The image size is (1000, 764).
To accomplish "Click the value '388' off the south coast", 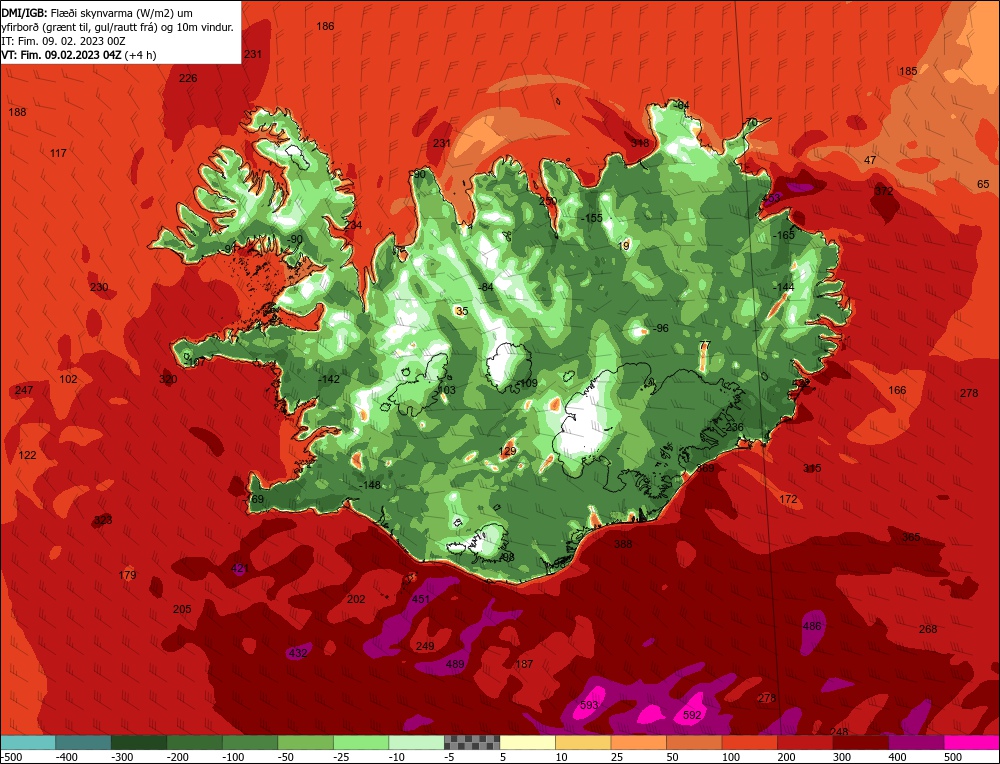I will coord(623,543).
